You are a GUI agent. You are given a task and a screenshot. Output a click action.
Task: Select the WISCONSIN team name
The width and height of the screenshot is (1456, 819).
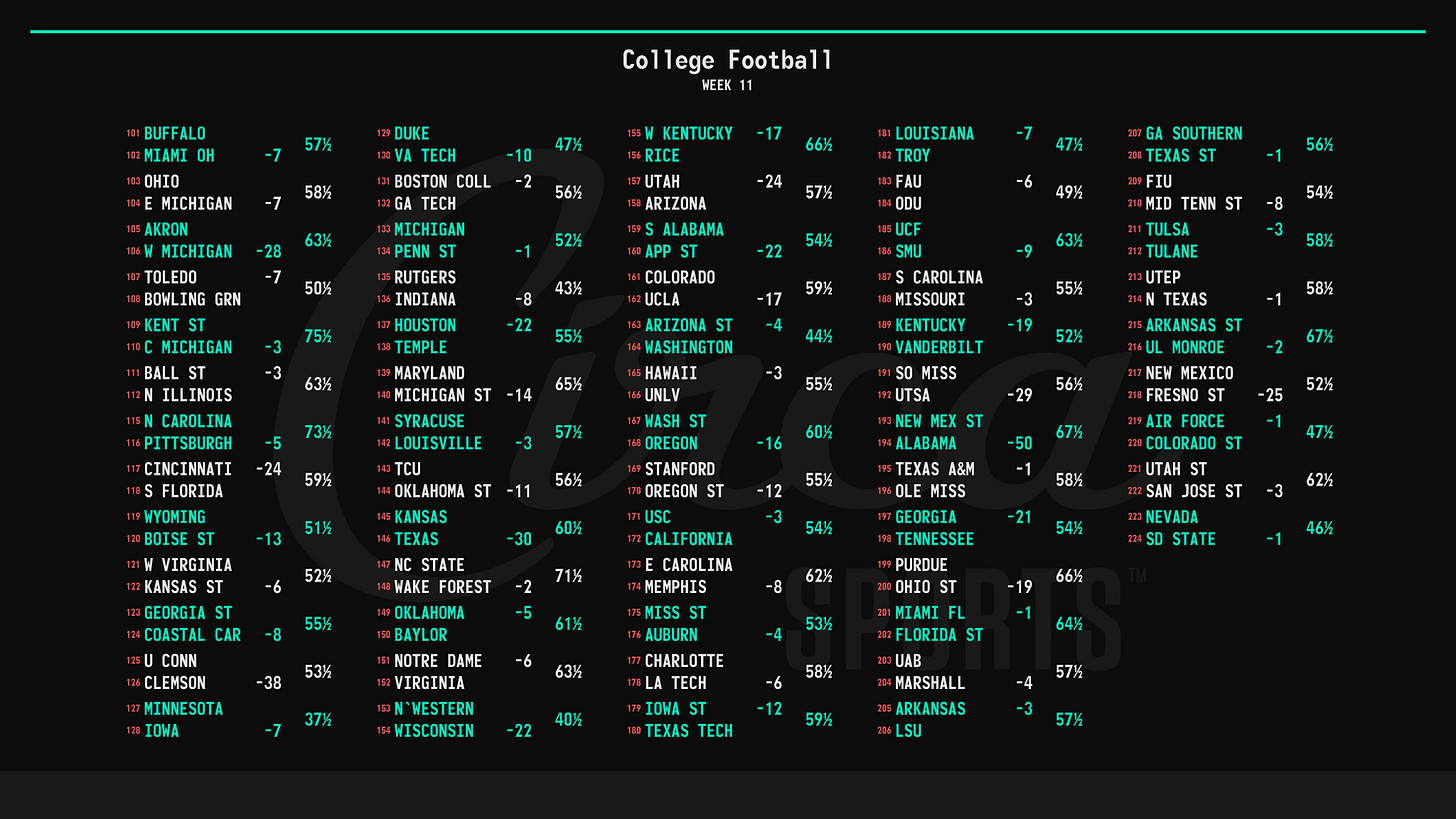434,731
